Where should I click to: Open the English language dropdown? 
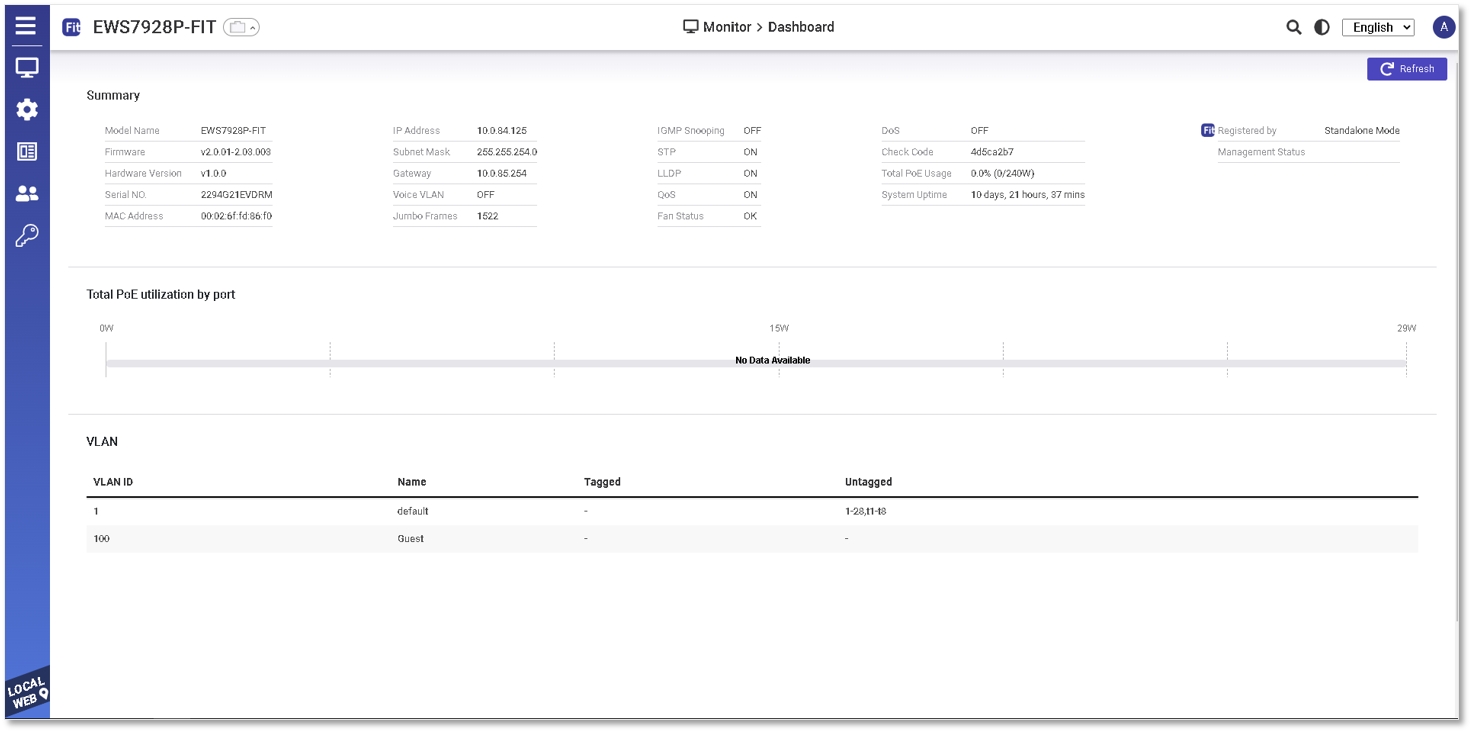[x=1378, y=28]
